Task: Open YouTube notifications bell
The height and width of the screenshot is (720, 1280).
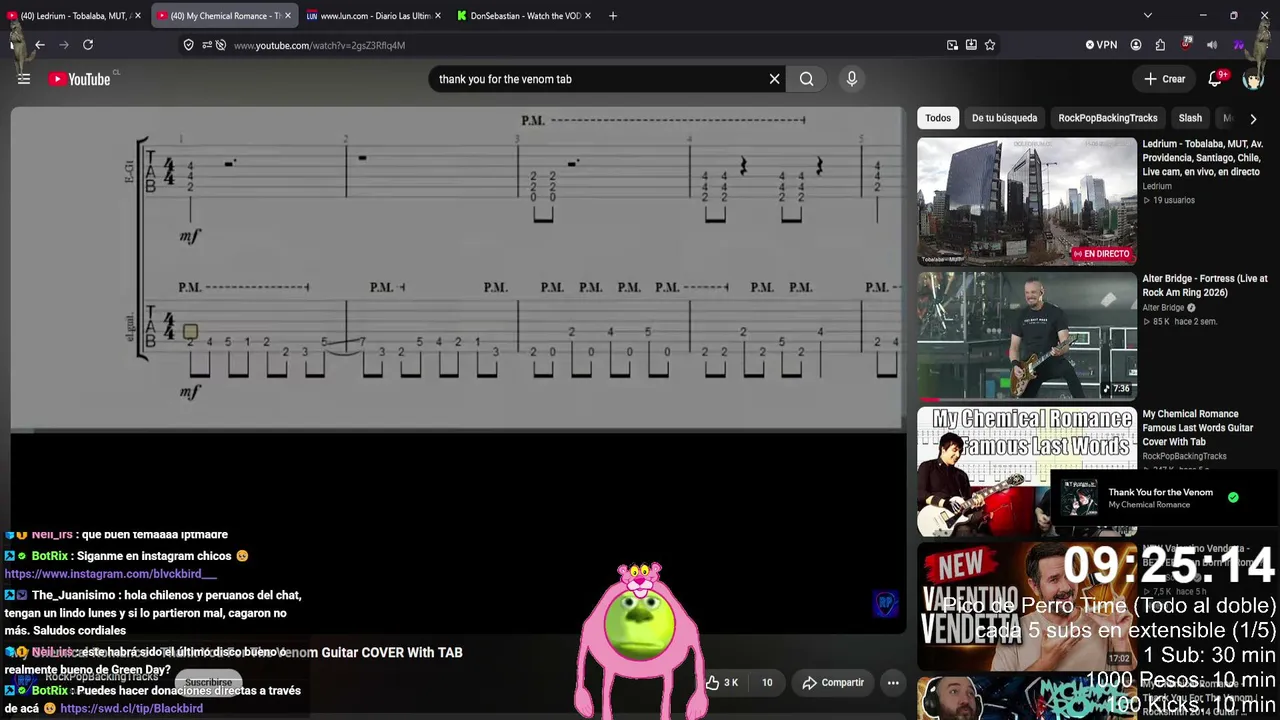Action: tap(1216, 79)
